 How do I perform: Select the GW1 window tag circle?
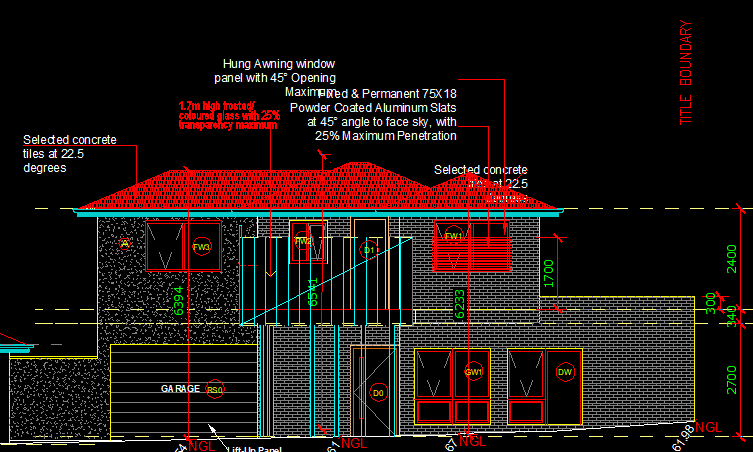[473, 372]
